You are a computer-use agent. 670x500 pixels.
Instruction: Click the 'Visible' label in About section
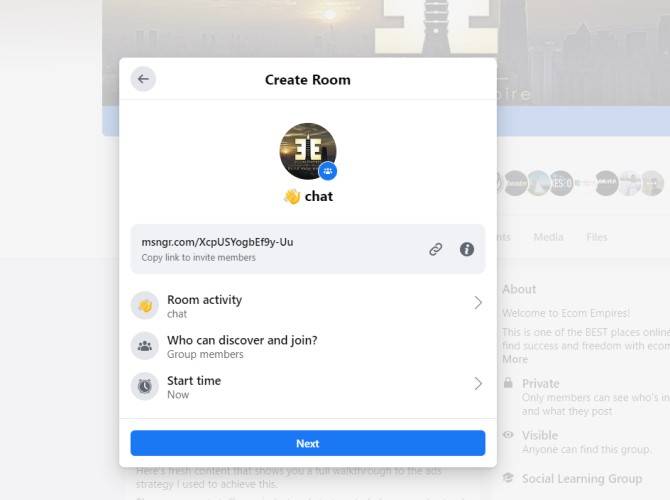pyautogui.click(x=540, y=435)
